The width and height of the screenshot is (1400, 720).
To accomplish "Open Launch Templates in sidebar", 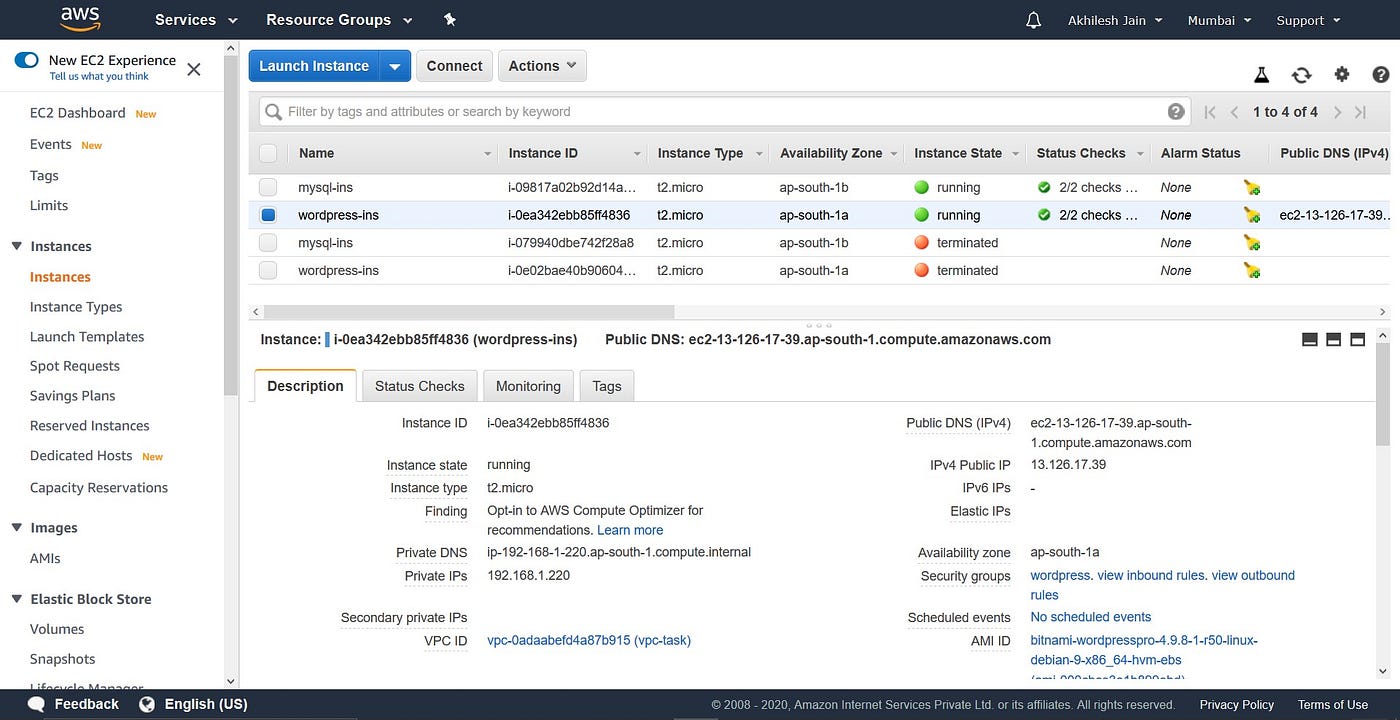I will coord(87,337).
